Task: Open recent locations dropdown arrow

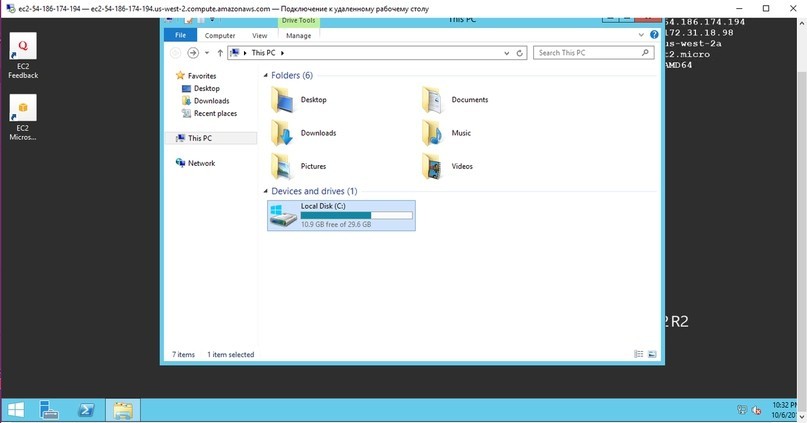Action: tap(207, 53)
